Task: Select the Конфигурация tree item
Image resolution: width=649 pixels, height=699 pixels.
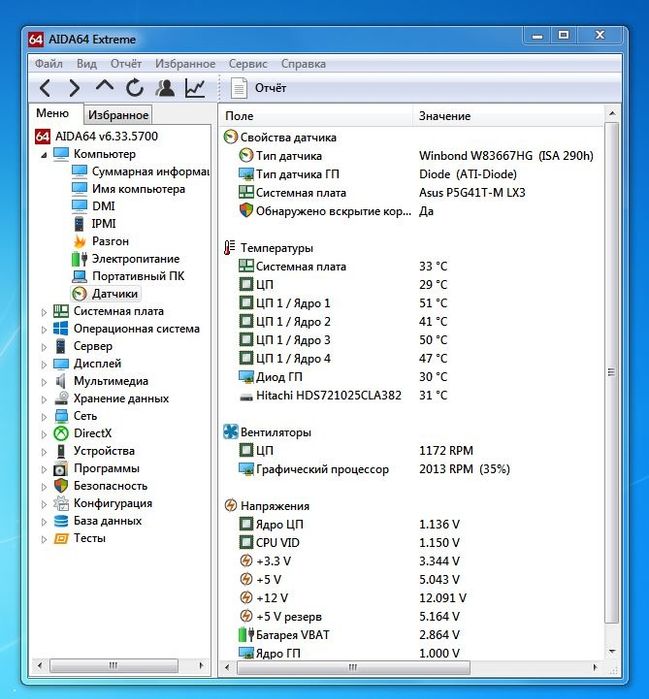Action: (x=113, y=503)
